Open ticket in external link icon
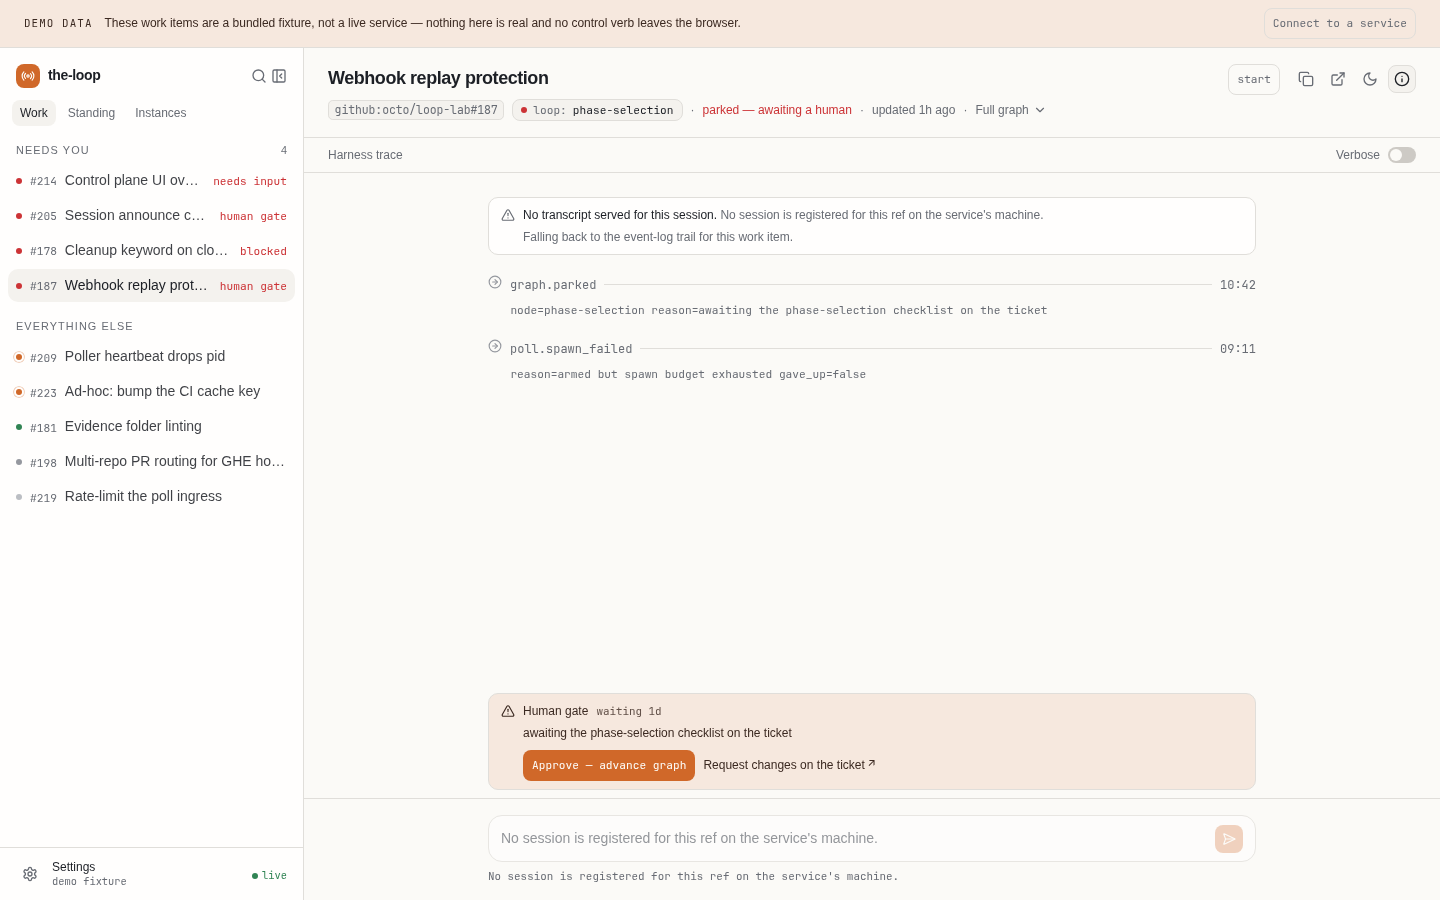This screenshot has height=900, width=1440. (x=1338, y=79)
